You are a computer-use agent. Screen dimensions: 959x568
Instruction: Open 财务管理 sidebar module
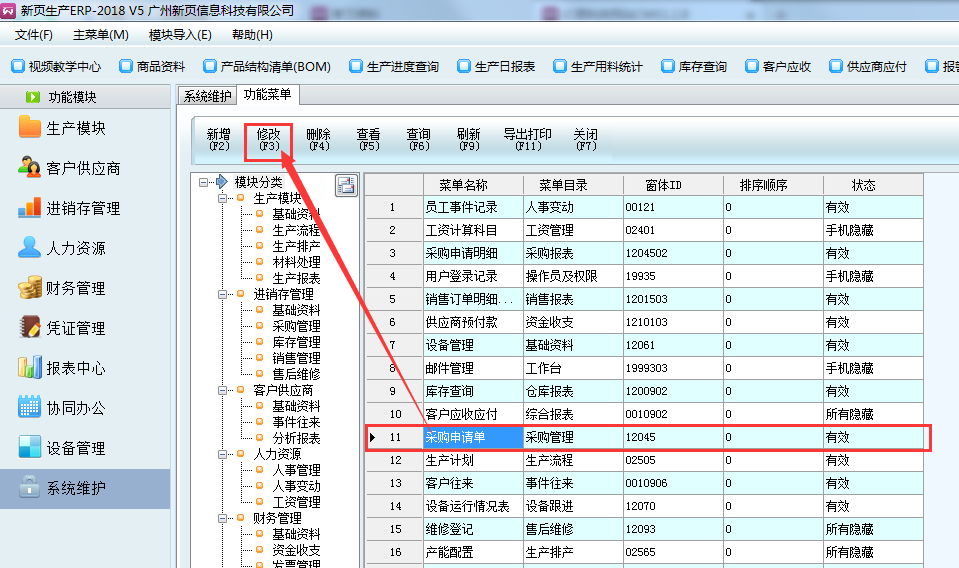(x=75, y=289)
